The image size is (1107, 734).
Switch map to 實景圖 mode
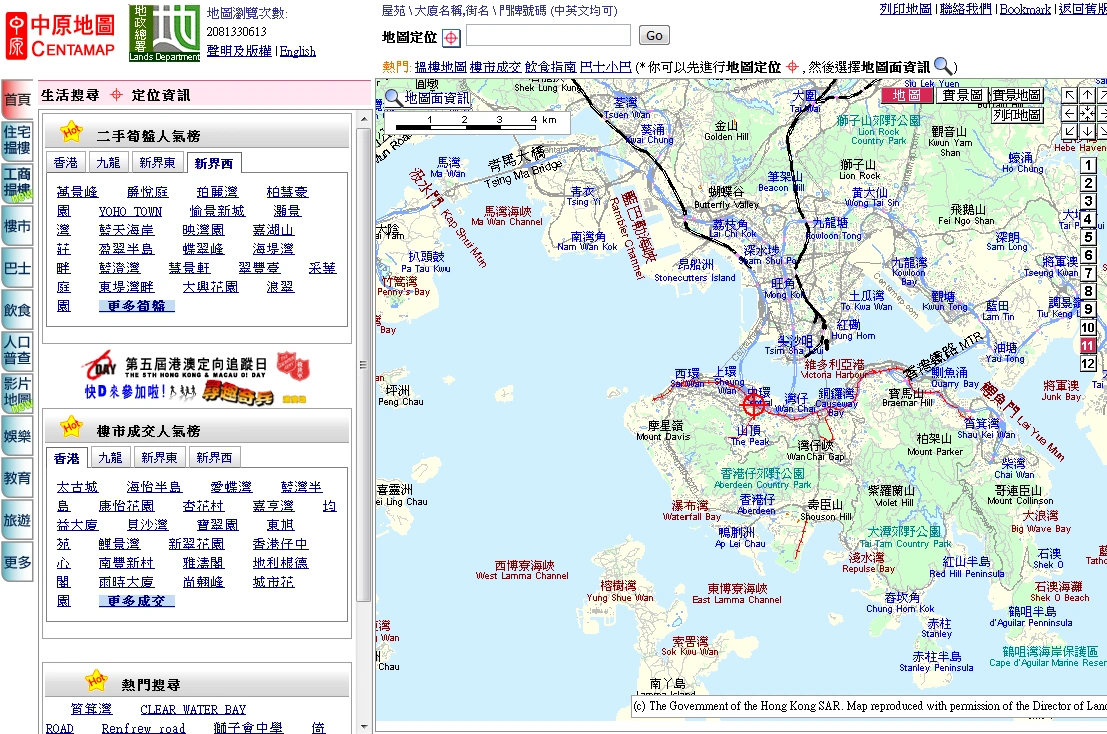click(962, 95)
